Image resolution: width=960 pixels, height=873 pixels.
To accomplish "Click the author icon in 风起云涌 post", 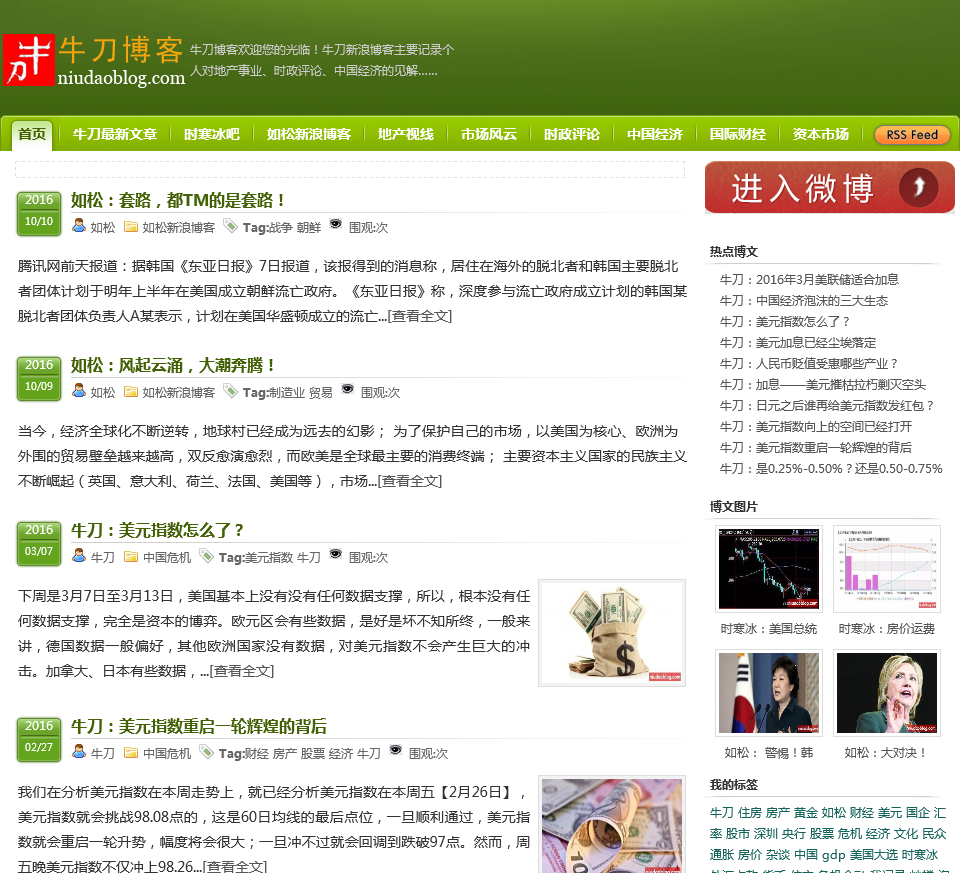I will point(79,391).
